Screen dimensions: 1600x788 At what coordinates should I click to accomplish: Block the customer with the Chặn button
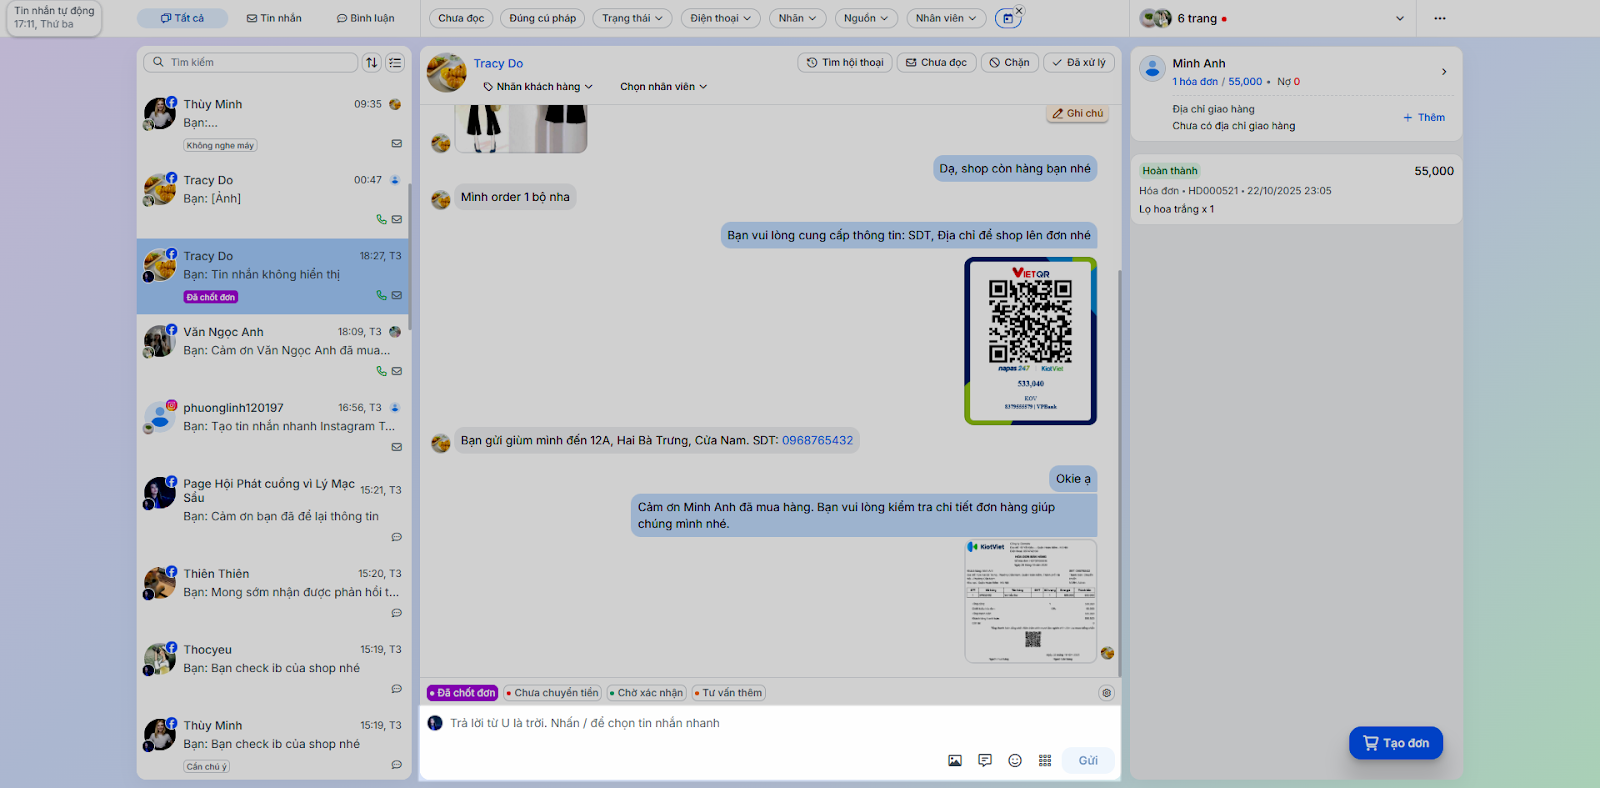tap(1010, 62)
